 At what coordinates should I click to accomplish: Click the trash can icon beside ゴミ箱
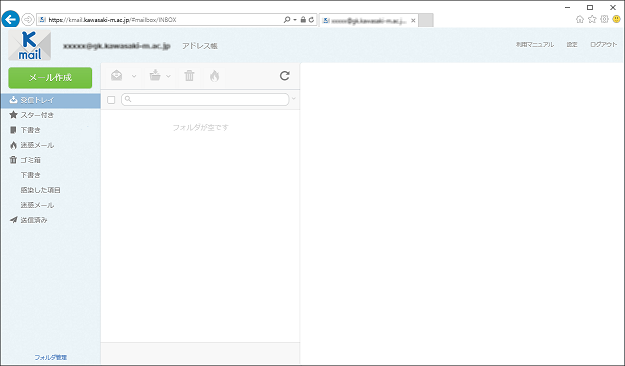click(x=13, y=160)
